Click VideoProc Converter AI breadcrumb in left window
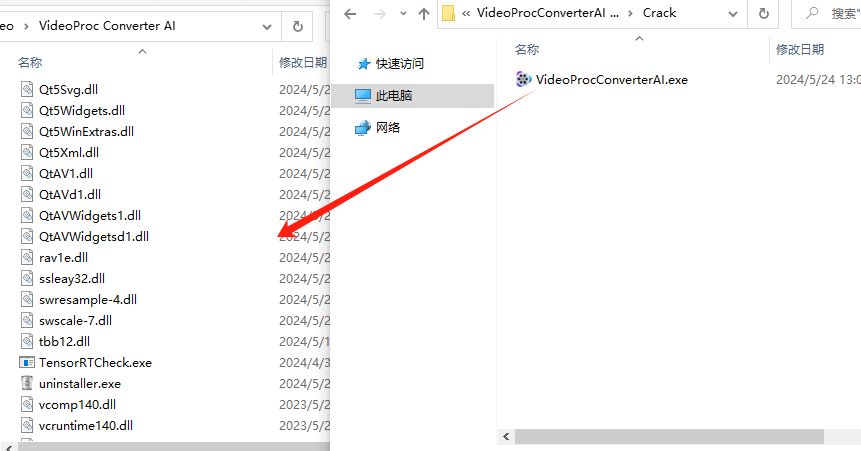This screenshot has height=451, width=861. click(x=107, y=26)
